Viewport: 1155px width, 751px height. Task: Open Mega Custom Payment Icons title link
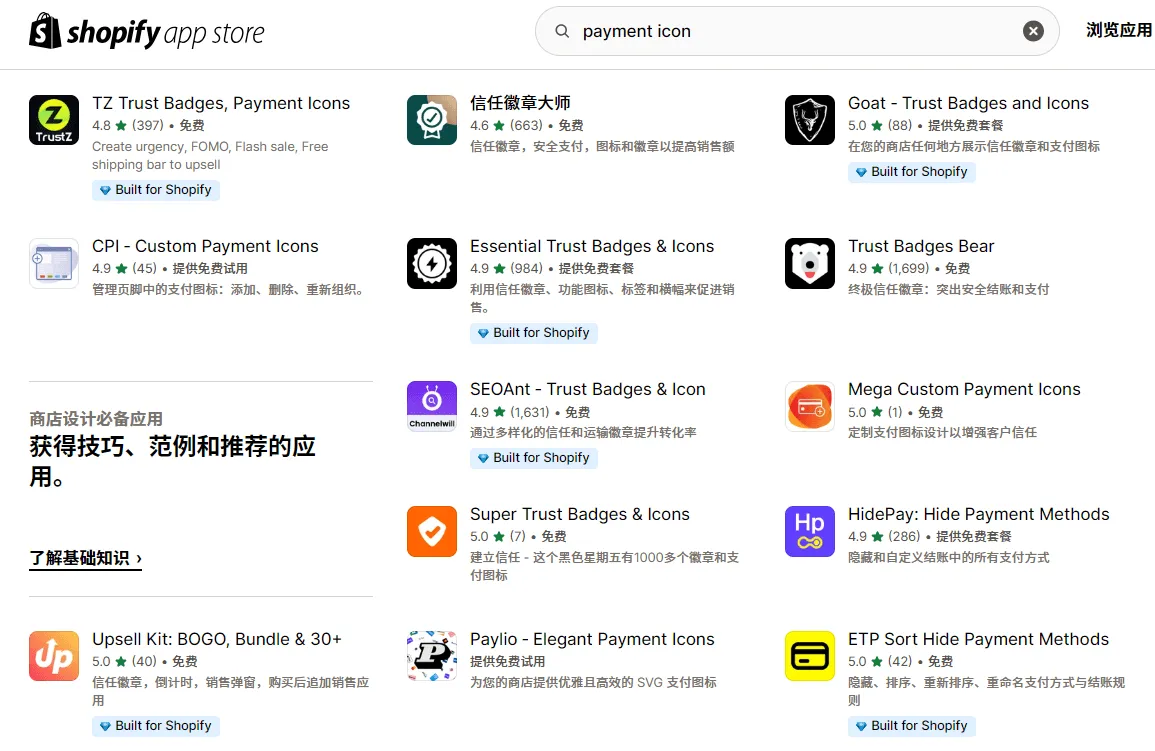pos(964,389)
